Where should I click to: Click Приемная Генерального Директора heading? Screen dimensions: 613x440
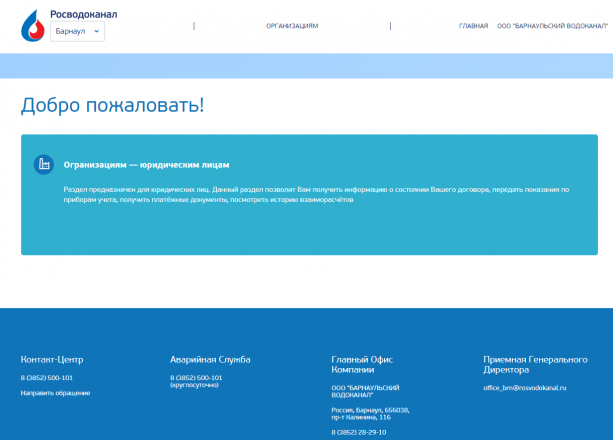pos(535,365)
